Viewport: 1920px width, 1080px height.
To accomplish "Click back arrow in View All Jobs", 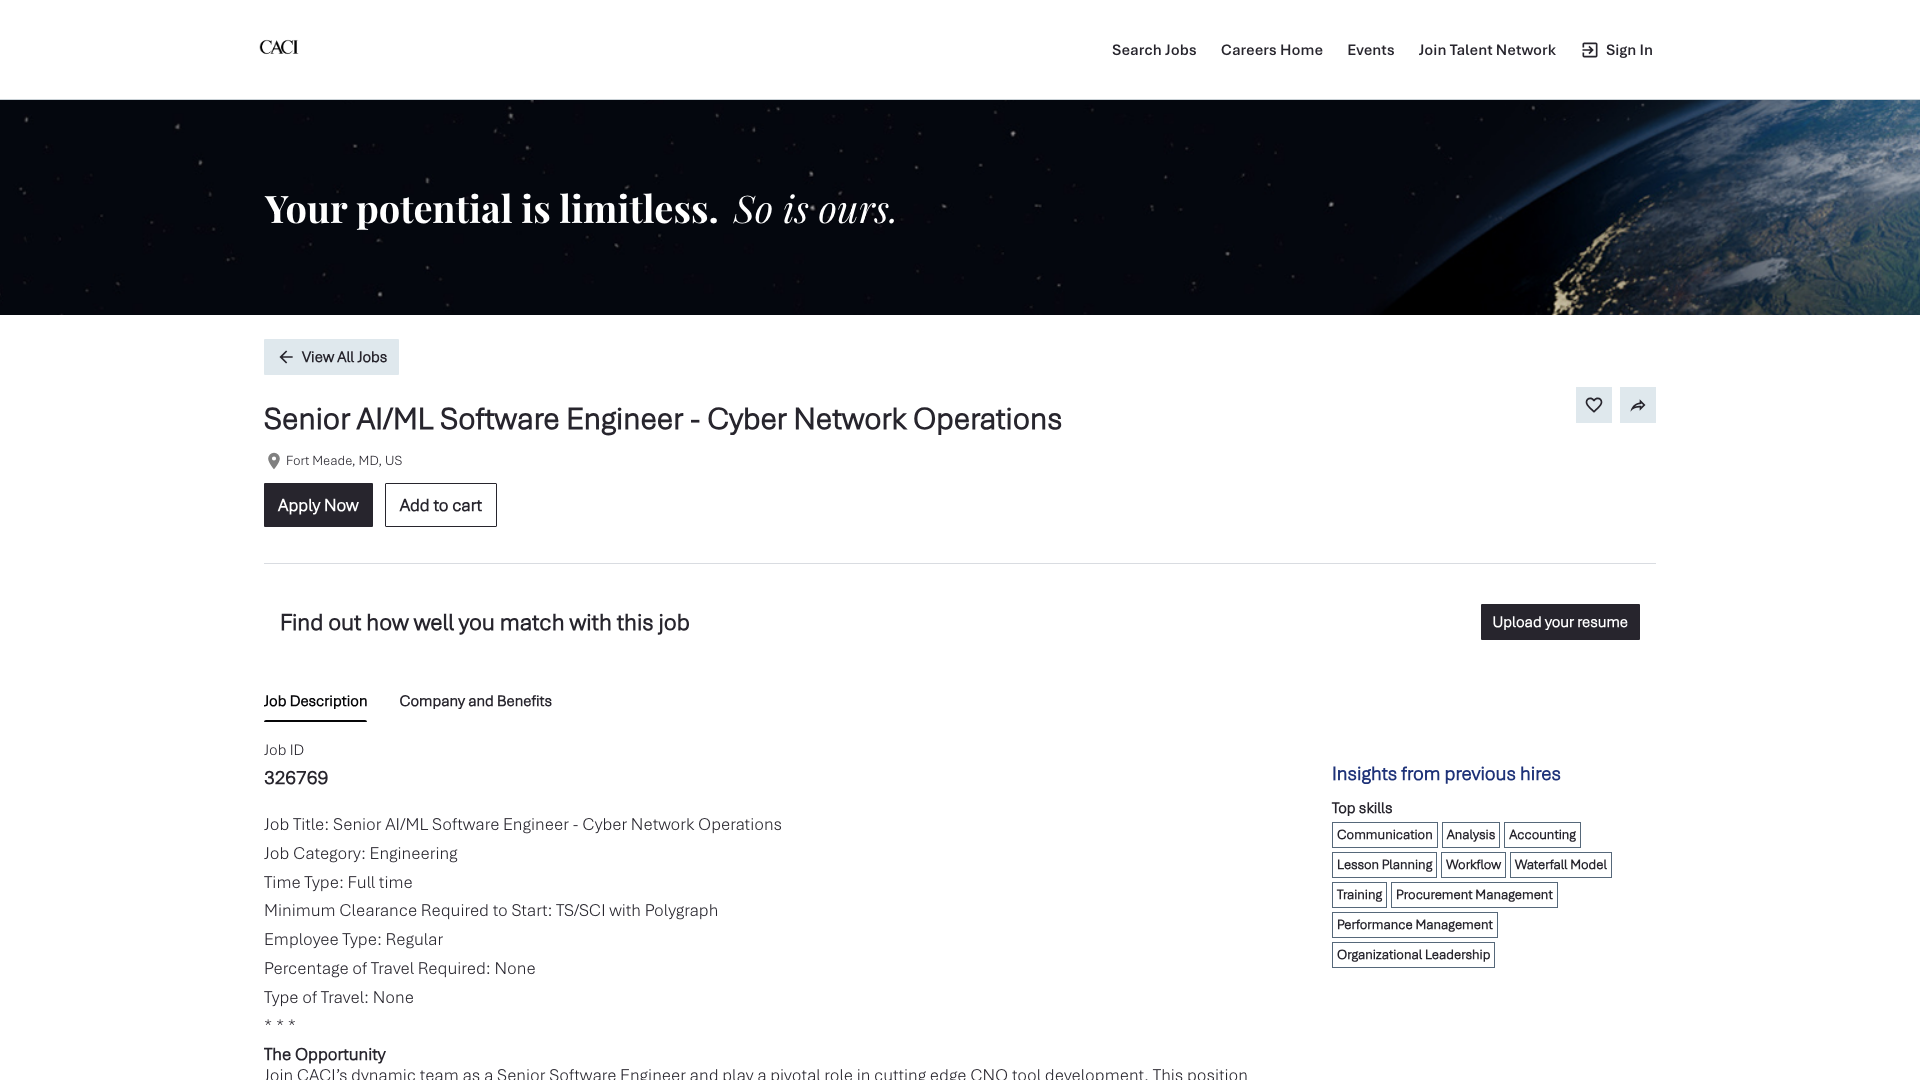I will pyautogui.click(x=286, y=357).
